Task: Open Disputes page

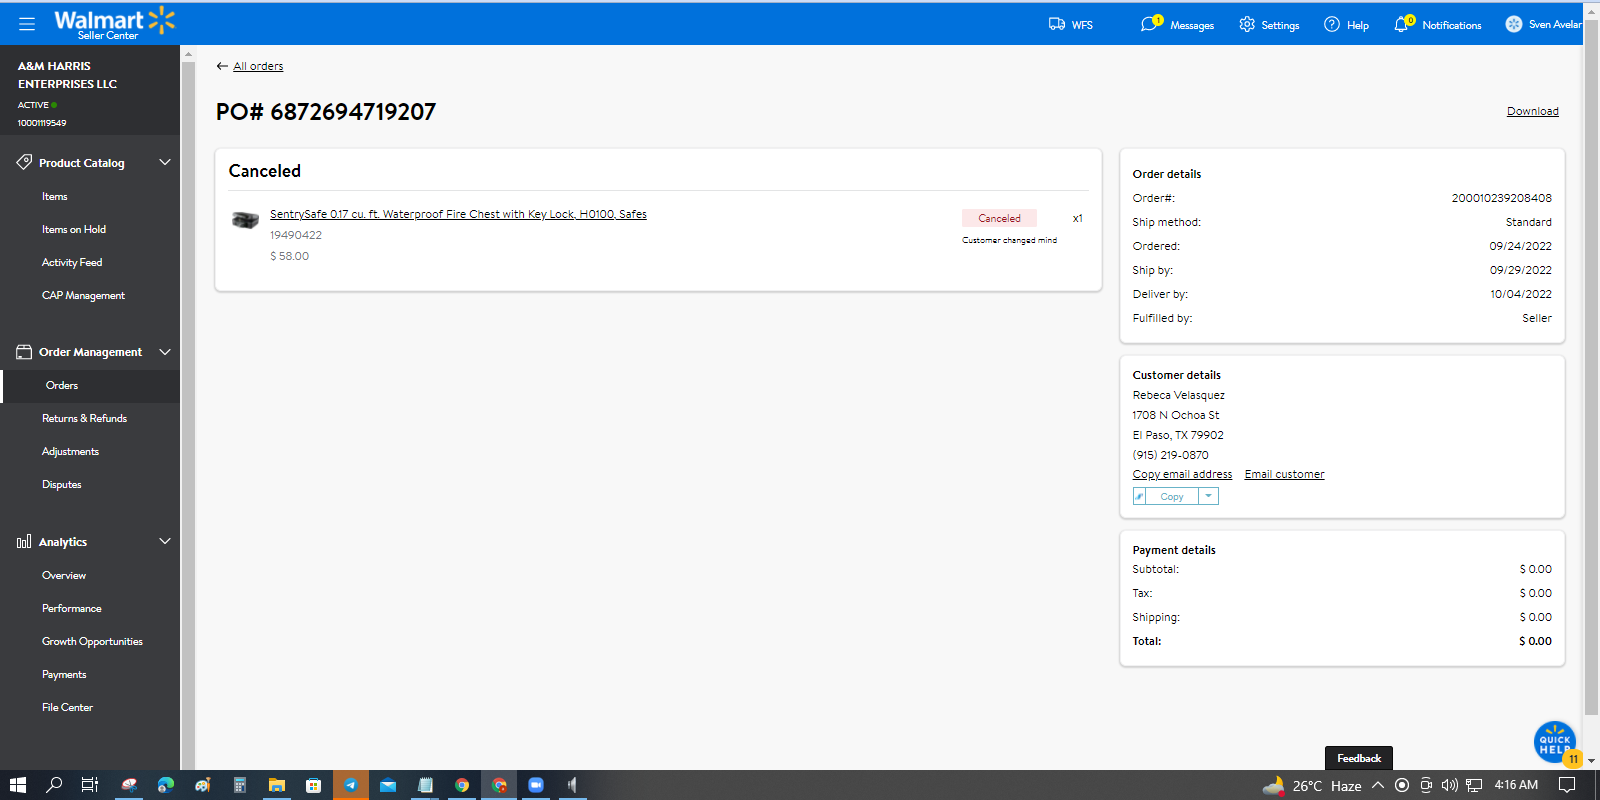Action: 62,485
